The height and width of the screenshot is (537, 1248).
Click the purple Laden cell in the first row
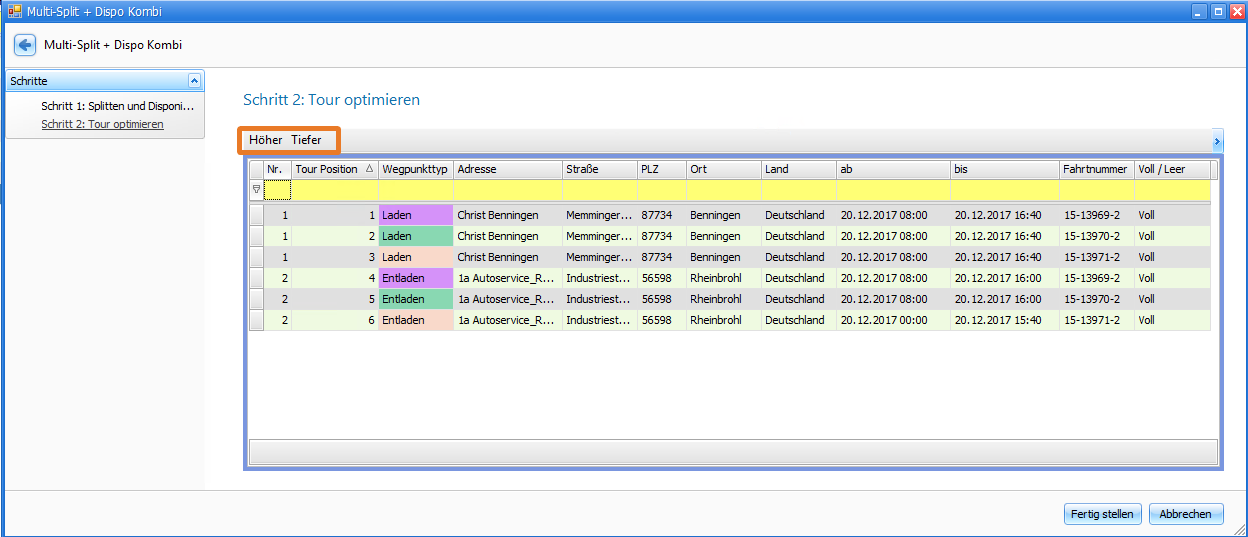point(416,215)
